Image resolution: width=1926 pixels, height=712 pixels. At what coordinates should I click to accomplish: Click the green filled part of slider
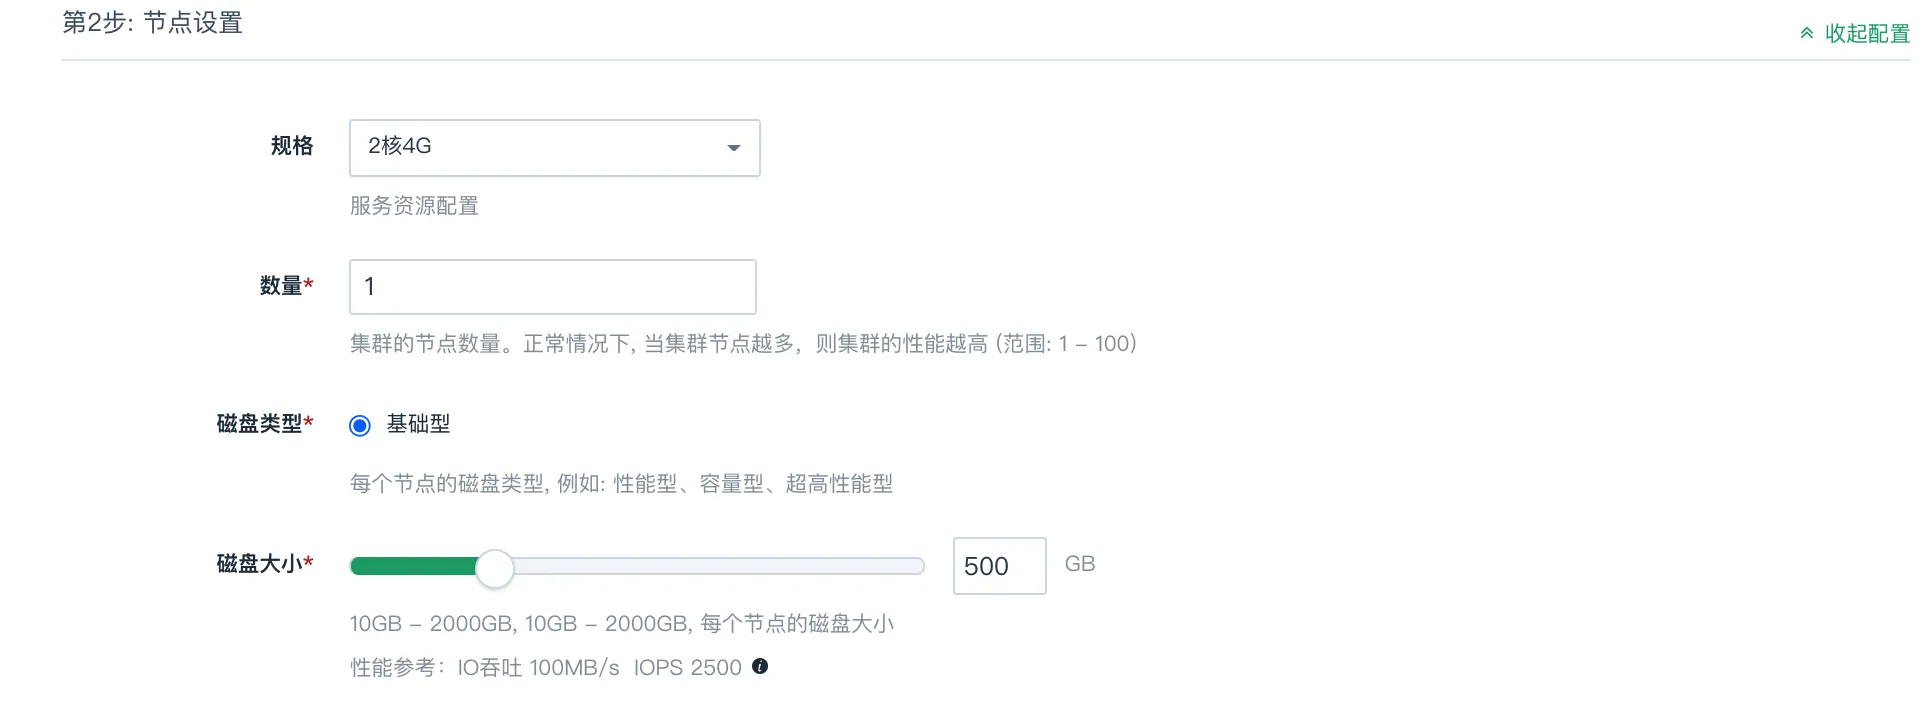click(x=413, y=567)
